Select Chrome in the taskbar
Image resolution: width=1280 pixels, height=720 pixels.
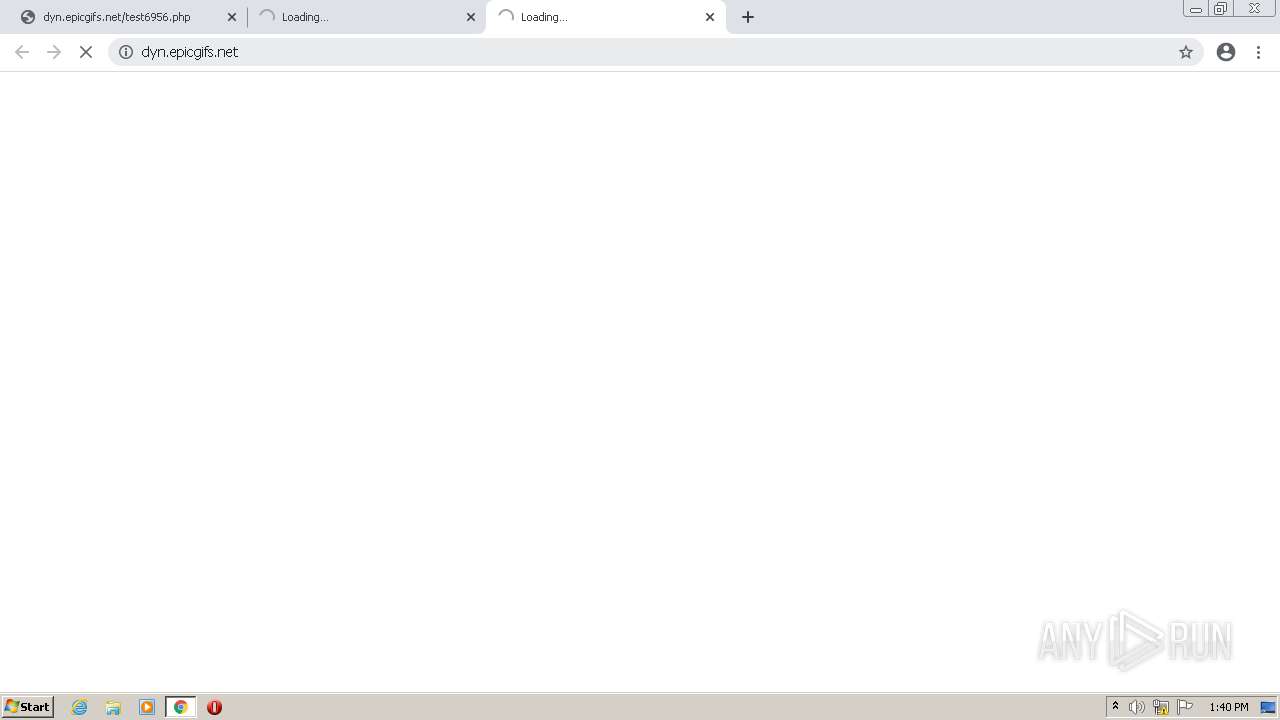pyautogui.click(x=181, y=707)
